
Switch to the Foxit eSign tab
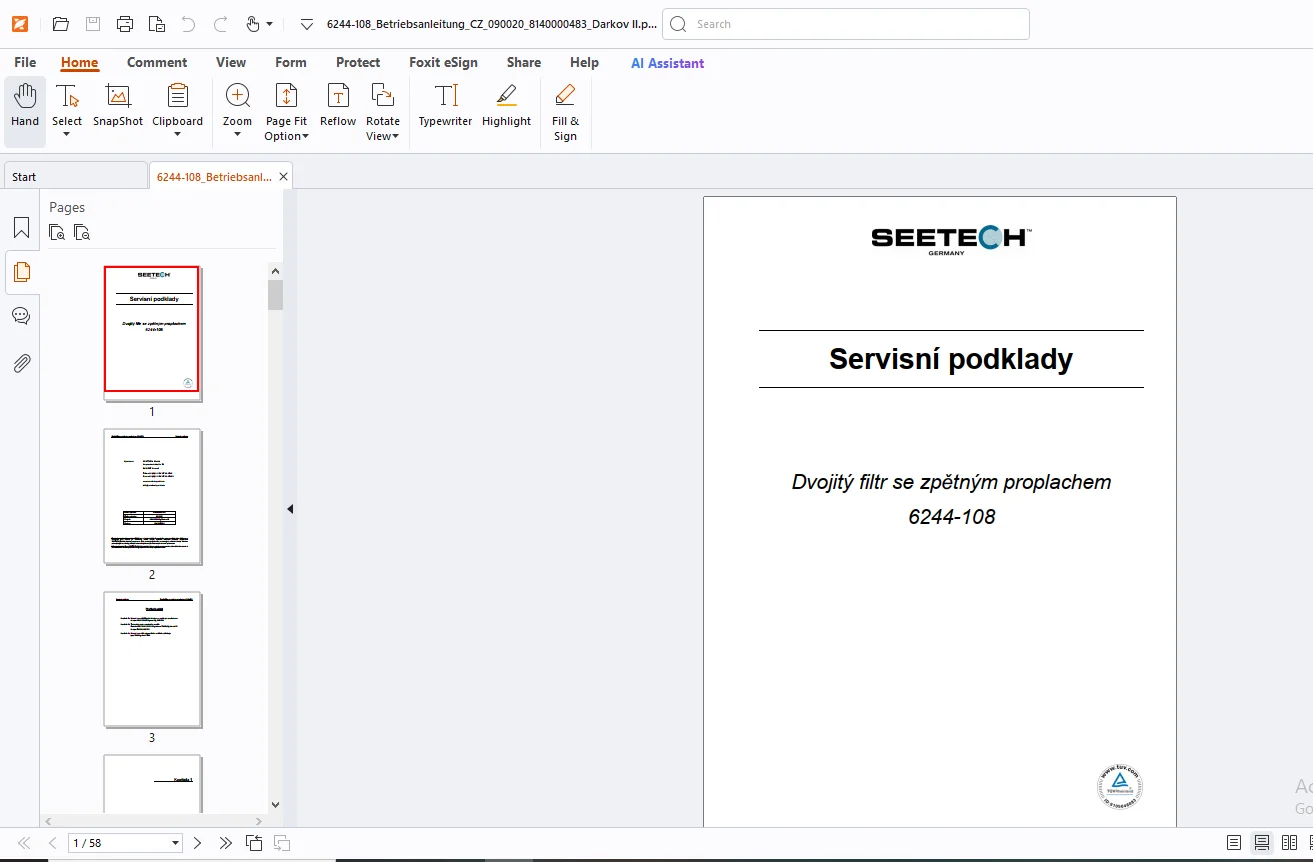point(443,62)
